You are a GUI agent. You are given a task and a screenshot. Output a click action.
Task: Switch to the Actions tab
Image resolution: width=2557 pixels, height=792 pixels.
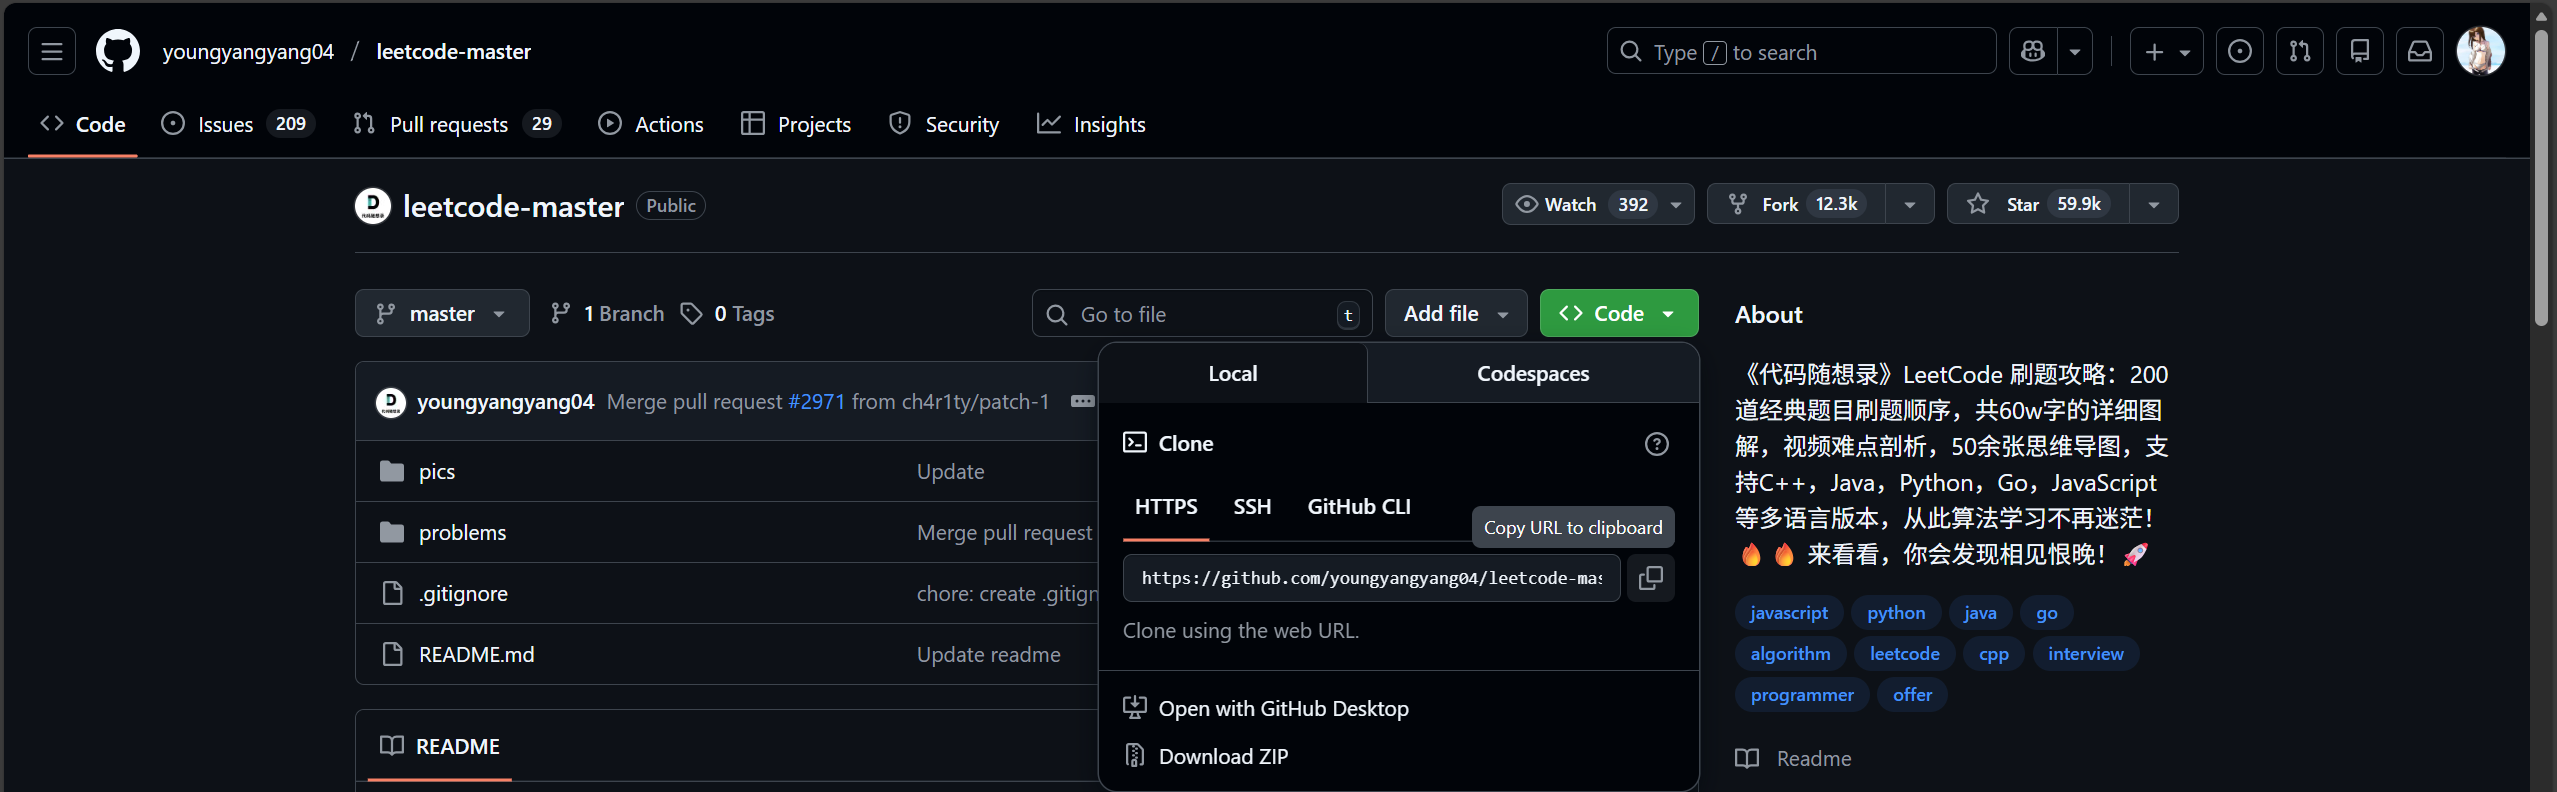pos(651,124)
